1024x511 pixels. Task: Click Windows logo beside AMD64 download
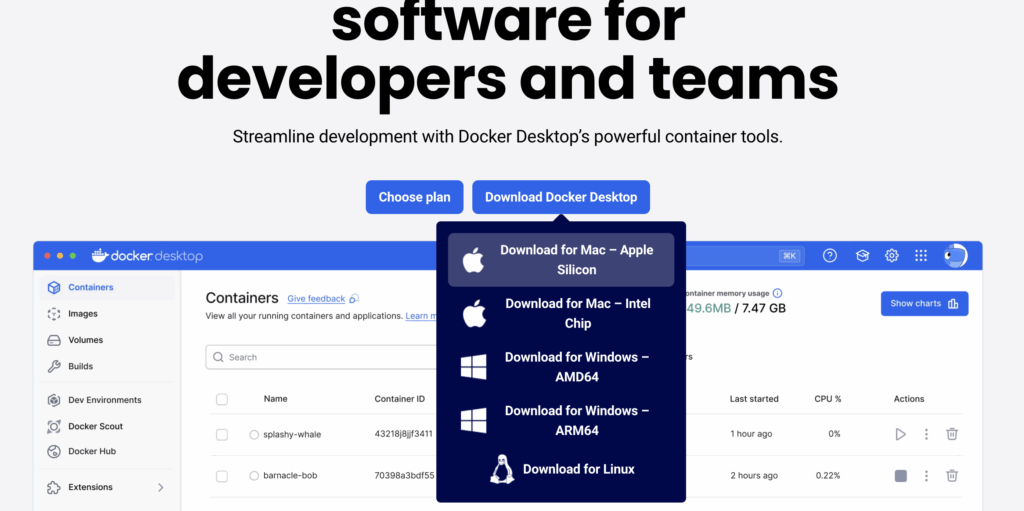(x=473, y=367)
